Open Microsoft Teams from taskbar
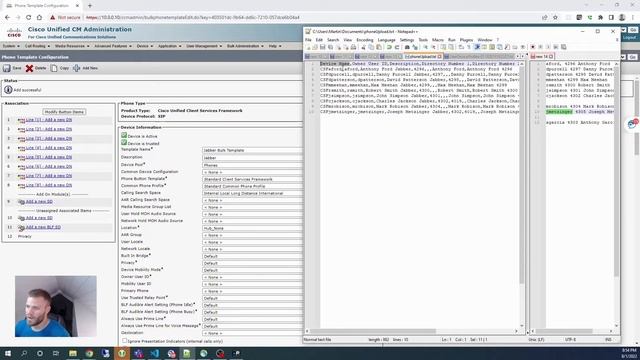 click(138, 353)
